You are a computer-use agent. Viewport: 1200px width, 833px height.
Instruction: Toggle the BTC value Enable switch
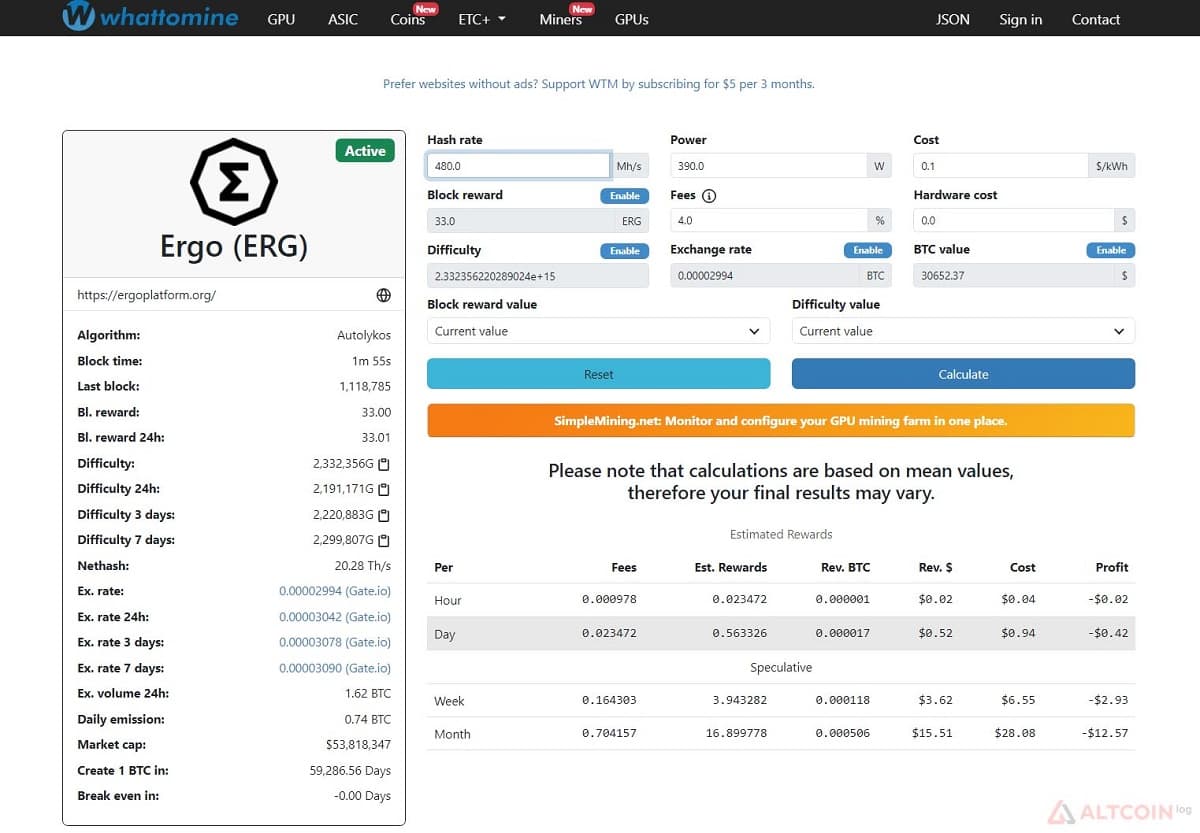click(1111, 250)
